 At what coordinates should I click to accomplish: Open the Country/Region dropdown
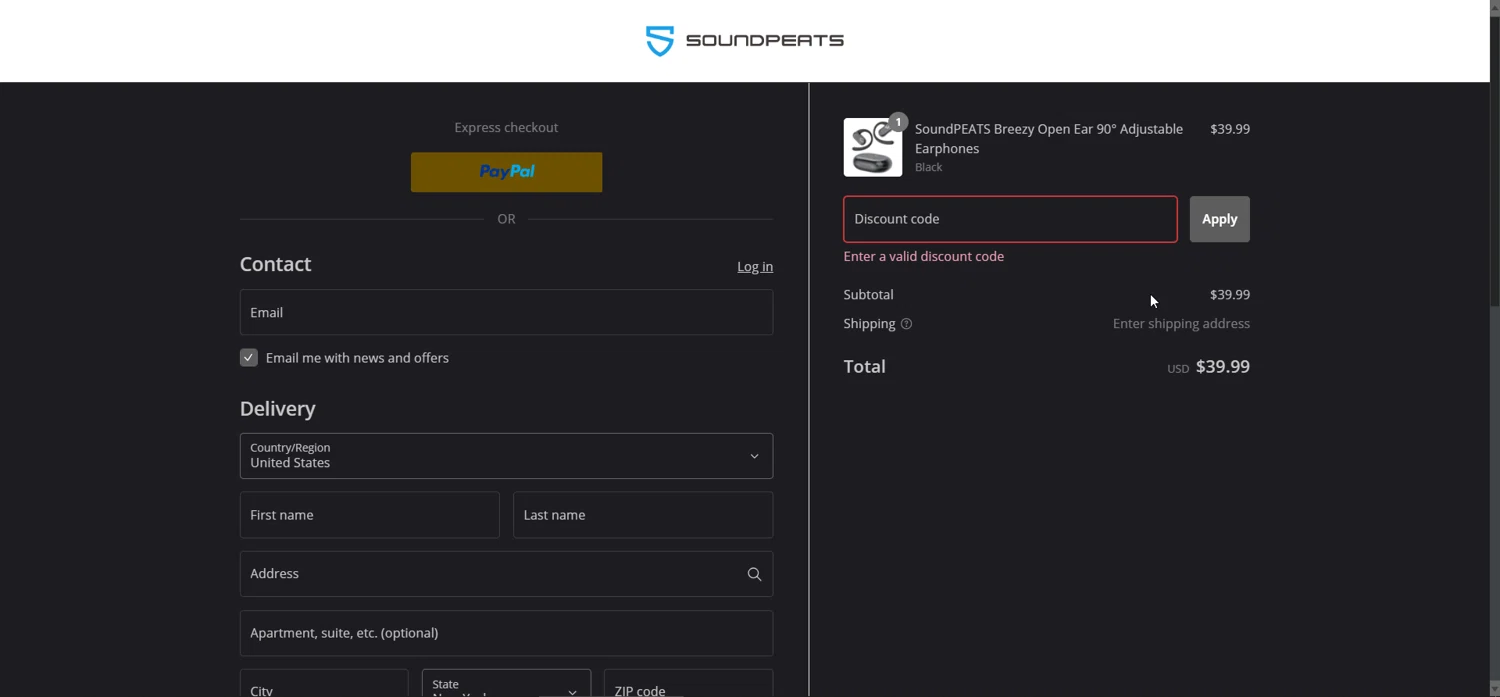(x=506, y=456)
